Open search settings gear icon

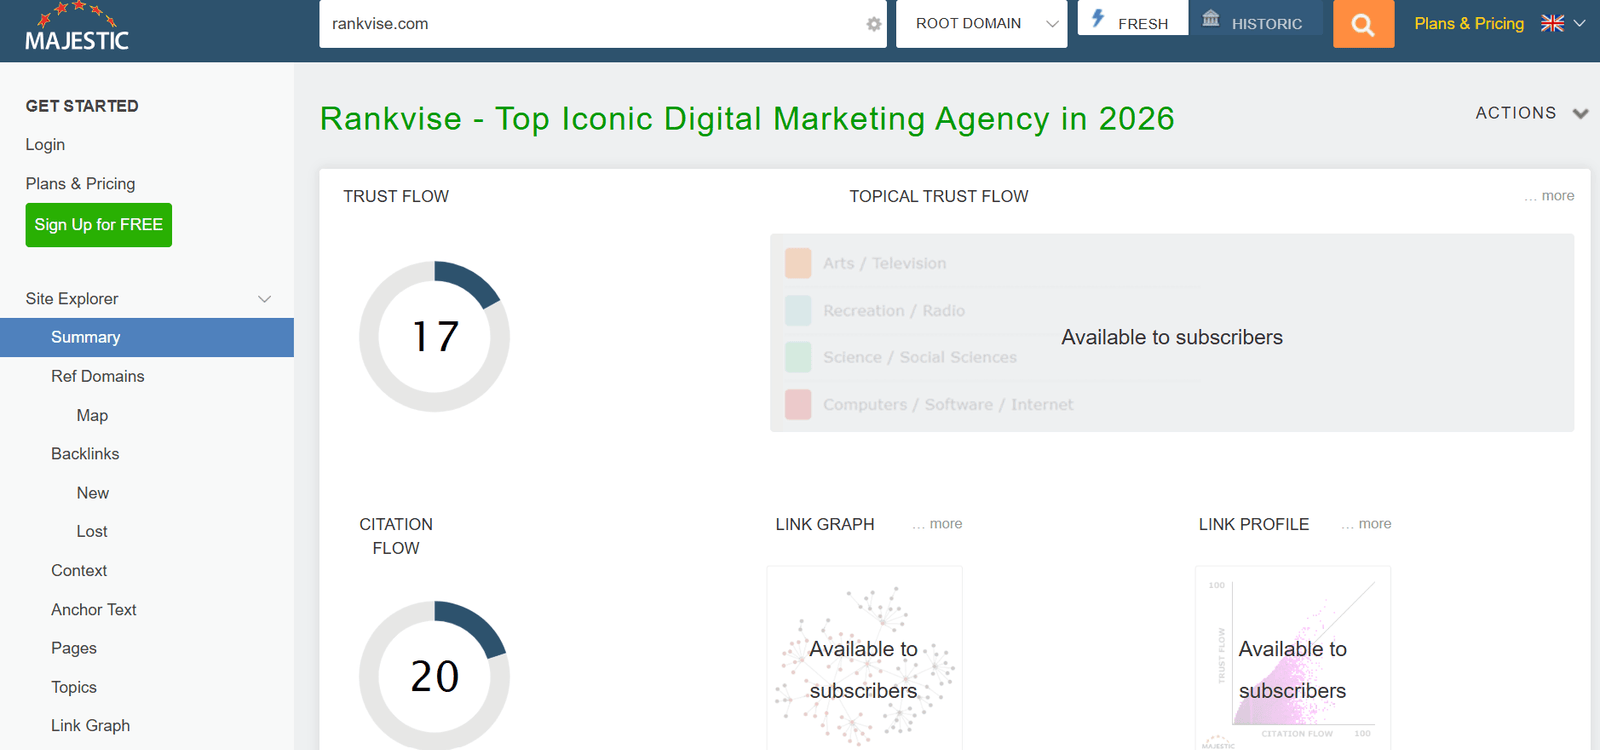[874, 24]
